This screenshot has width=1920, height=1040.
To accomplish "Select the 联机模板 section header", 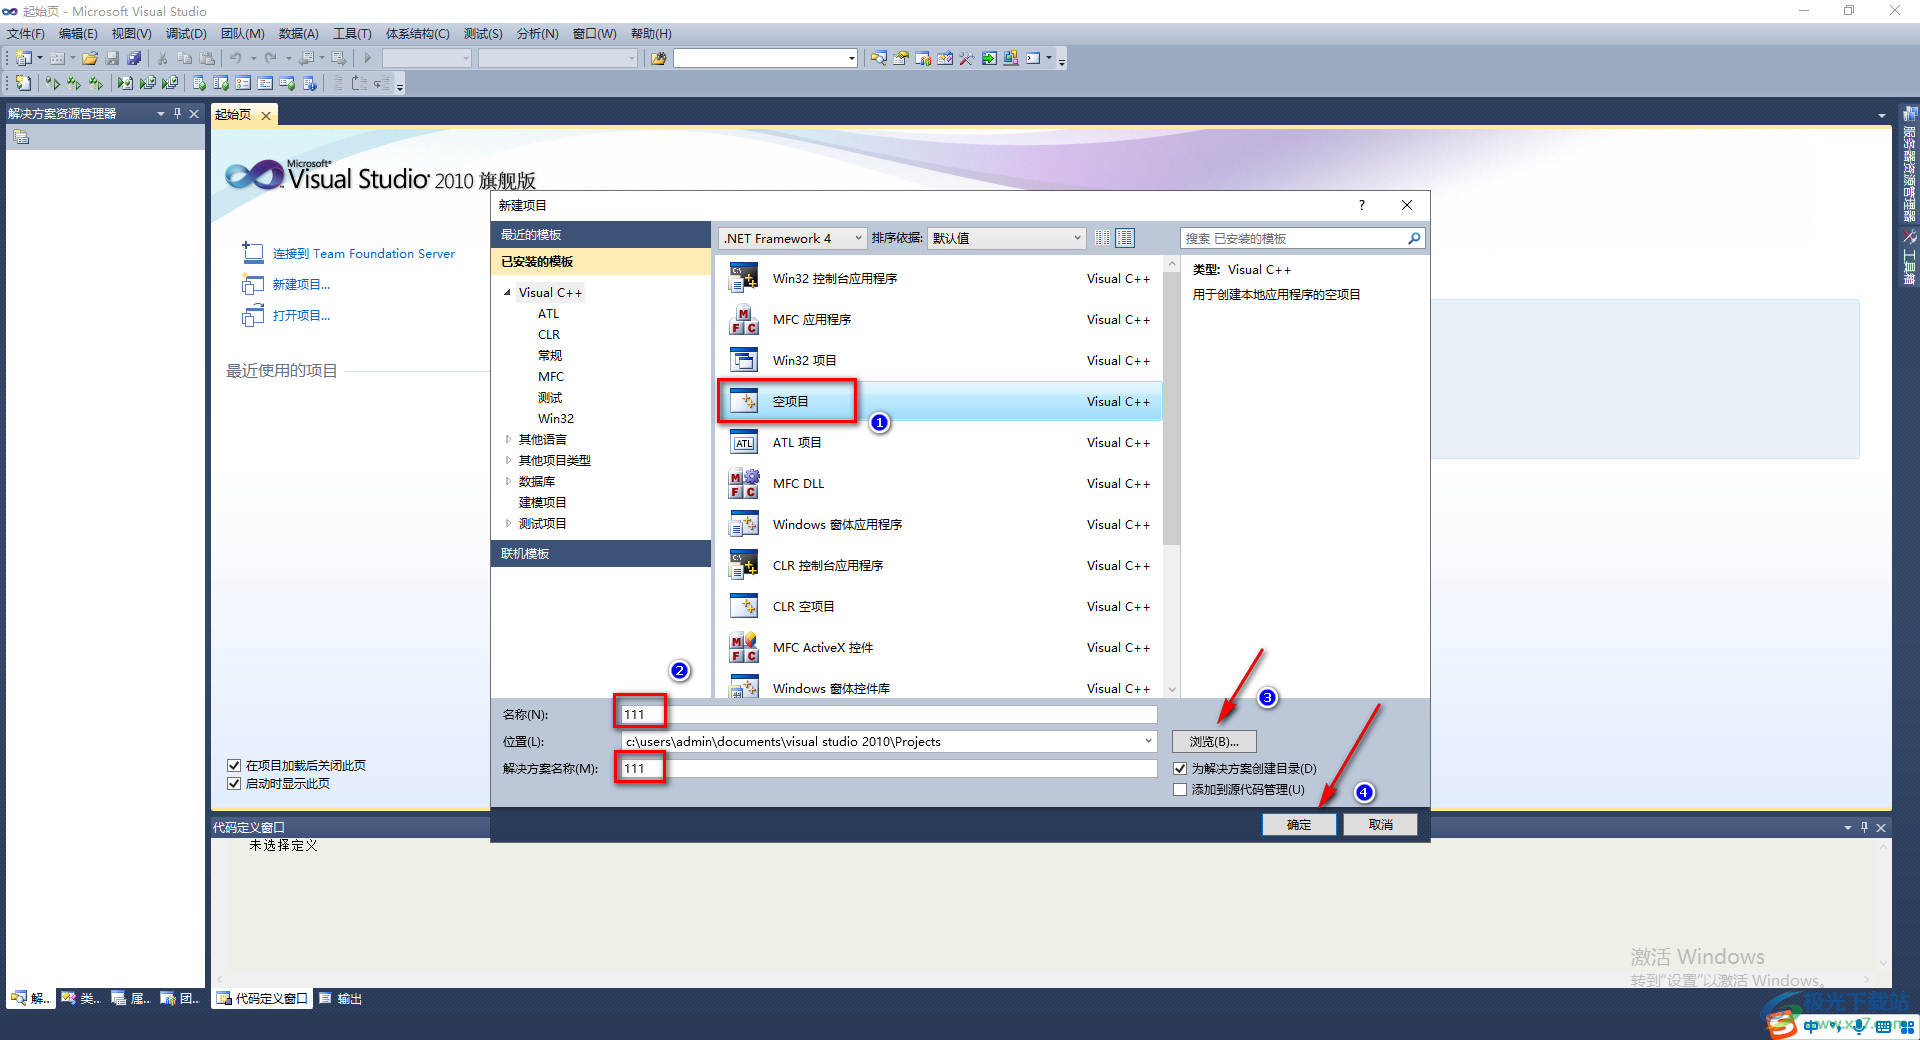I will click(x=600, y=553).
